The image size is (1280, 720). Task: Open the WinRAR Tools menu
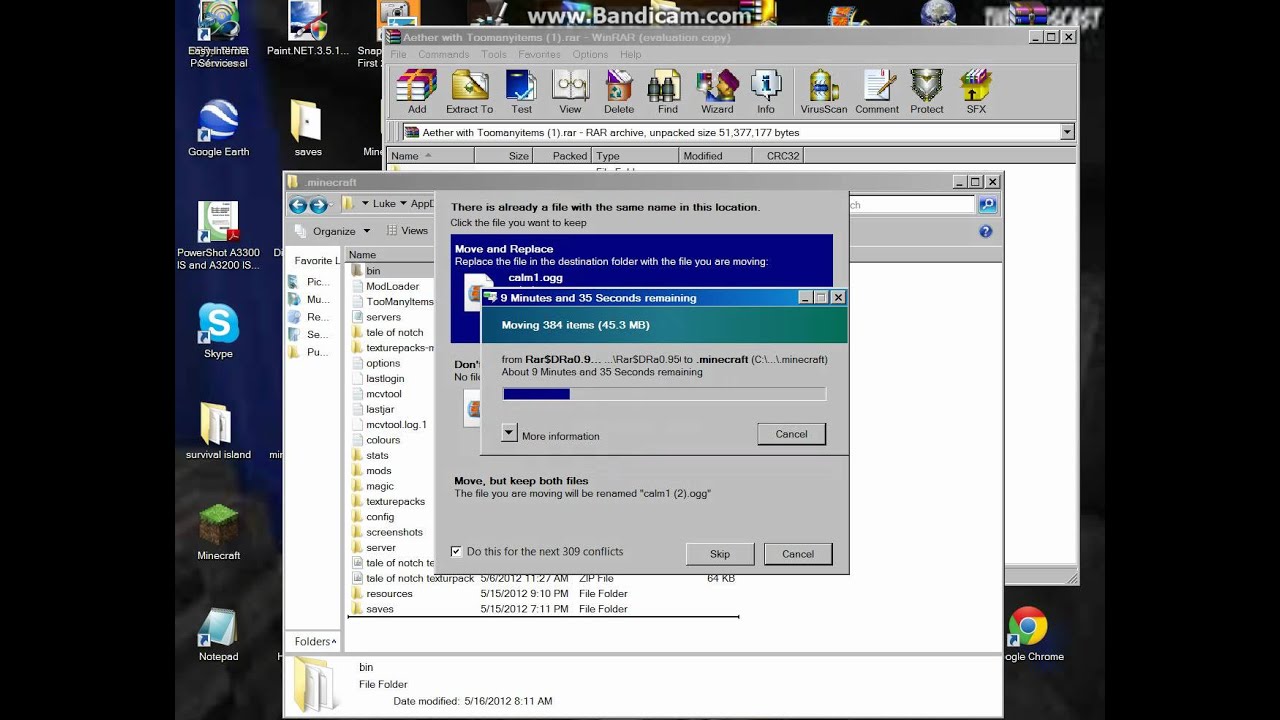(494, 54)
